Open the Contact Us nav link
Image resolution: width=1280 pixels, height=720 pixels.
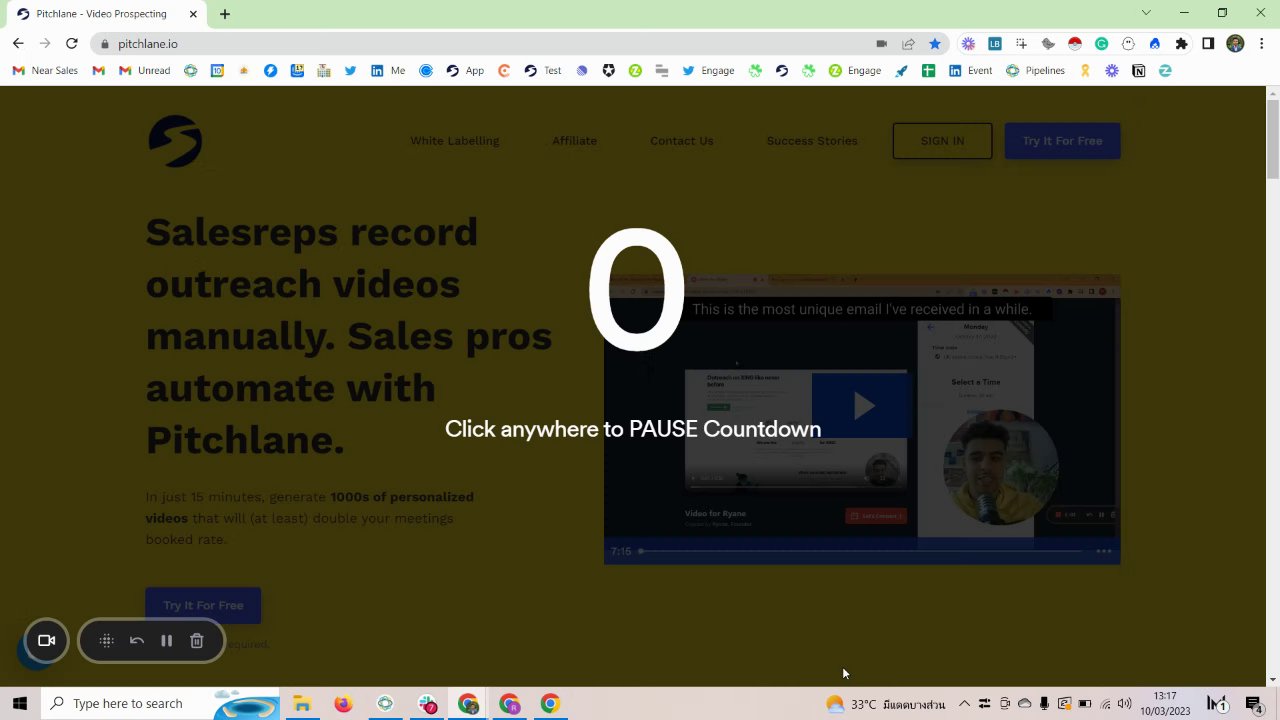click(681, 141)
